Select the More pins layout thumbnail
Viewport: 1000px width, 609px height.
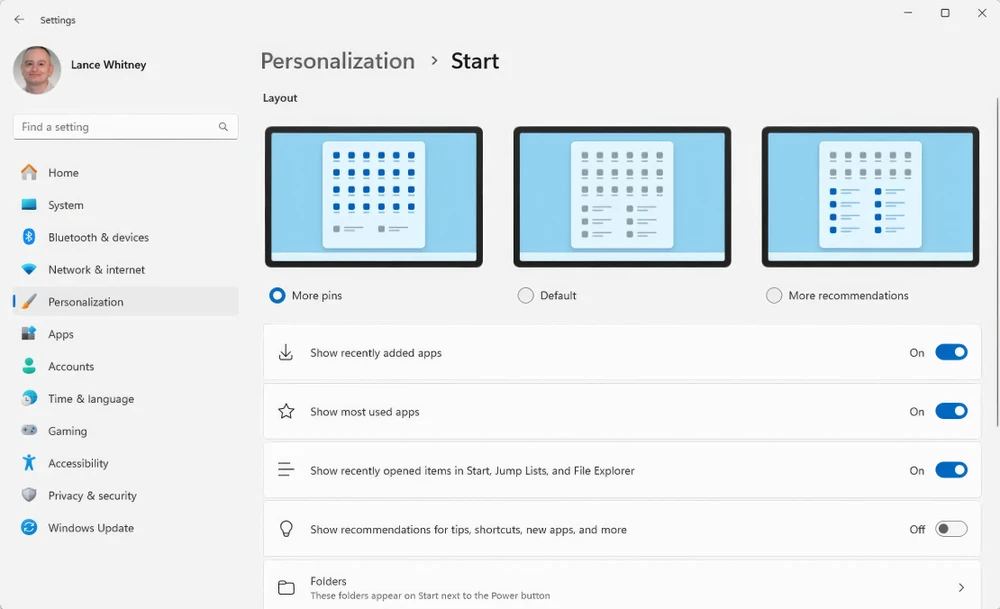(374, 196)
